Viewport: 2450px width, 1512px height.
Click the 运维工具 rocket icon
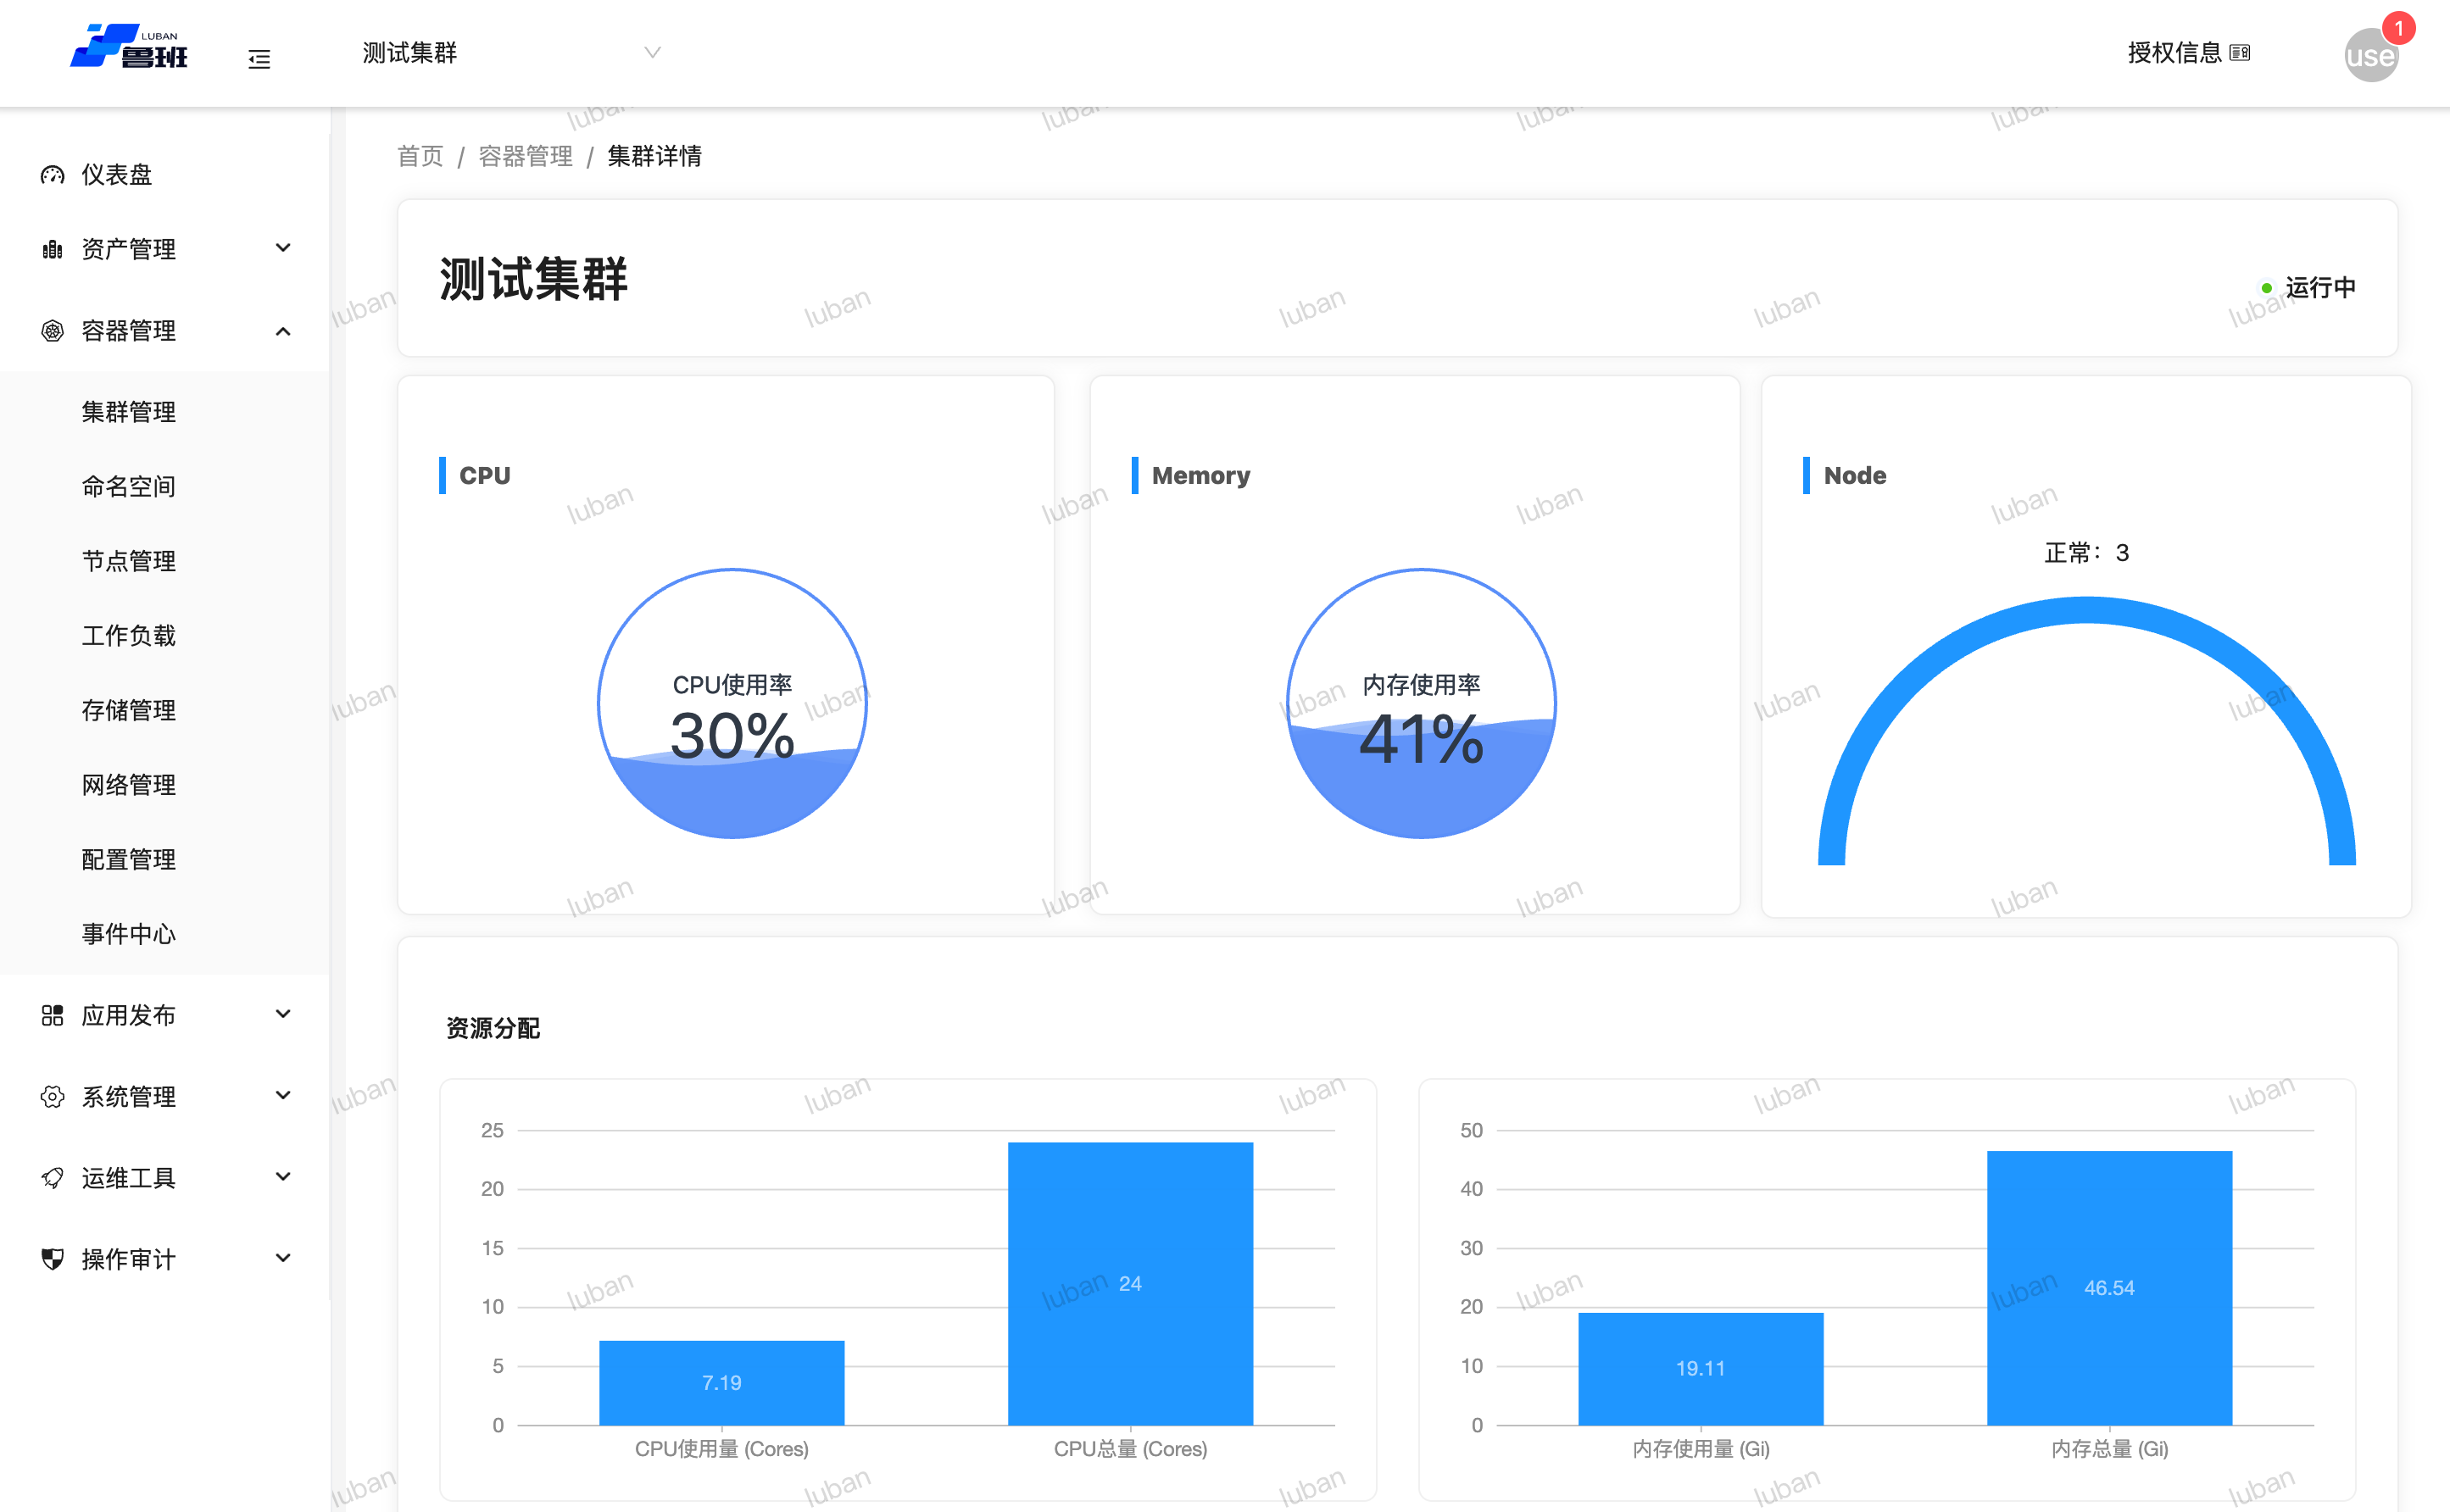click(52, 1178)
